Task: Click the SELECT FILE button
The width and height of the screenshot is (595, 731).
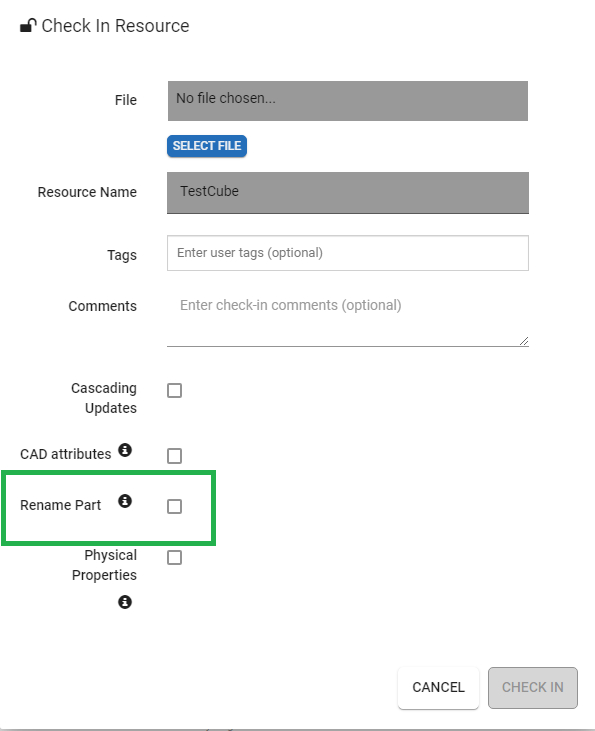Action: pyautogui.click(x=207, y=146)
